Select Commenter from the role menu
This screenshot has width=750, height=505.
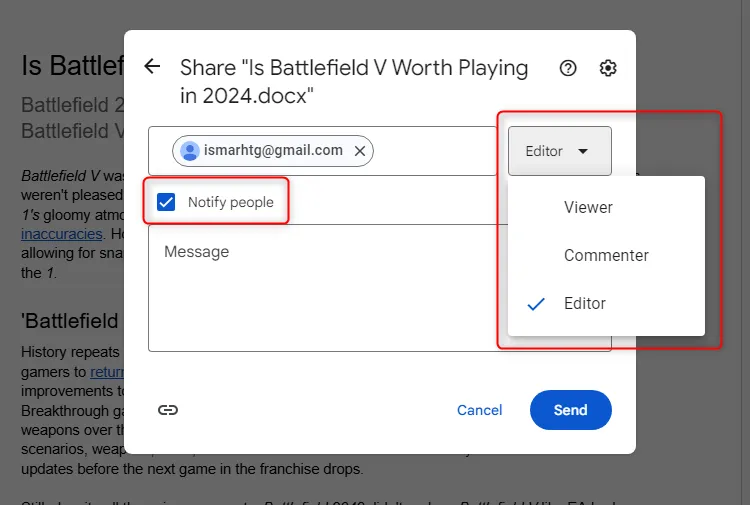(606, 255)
